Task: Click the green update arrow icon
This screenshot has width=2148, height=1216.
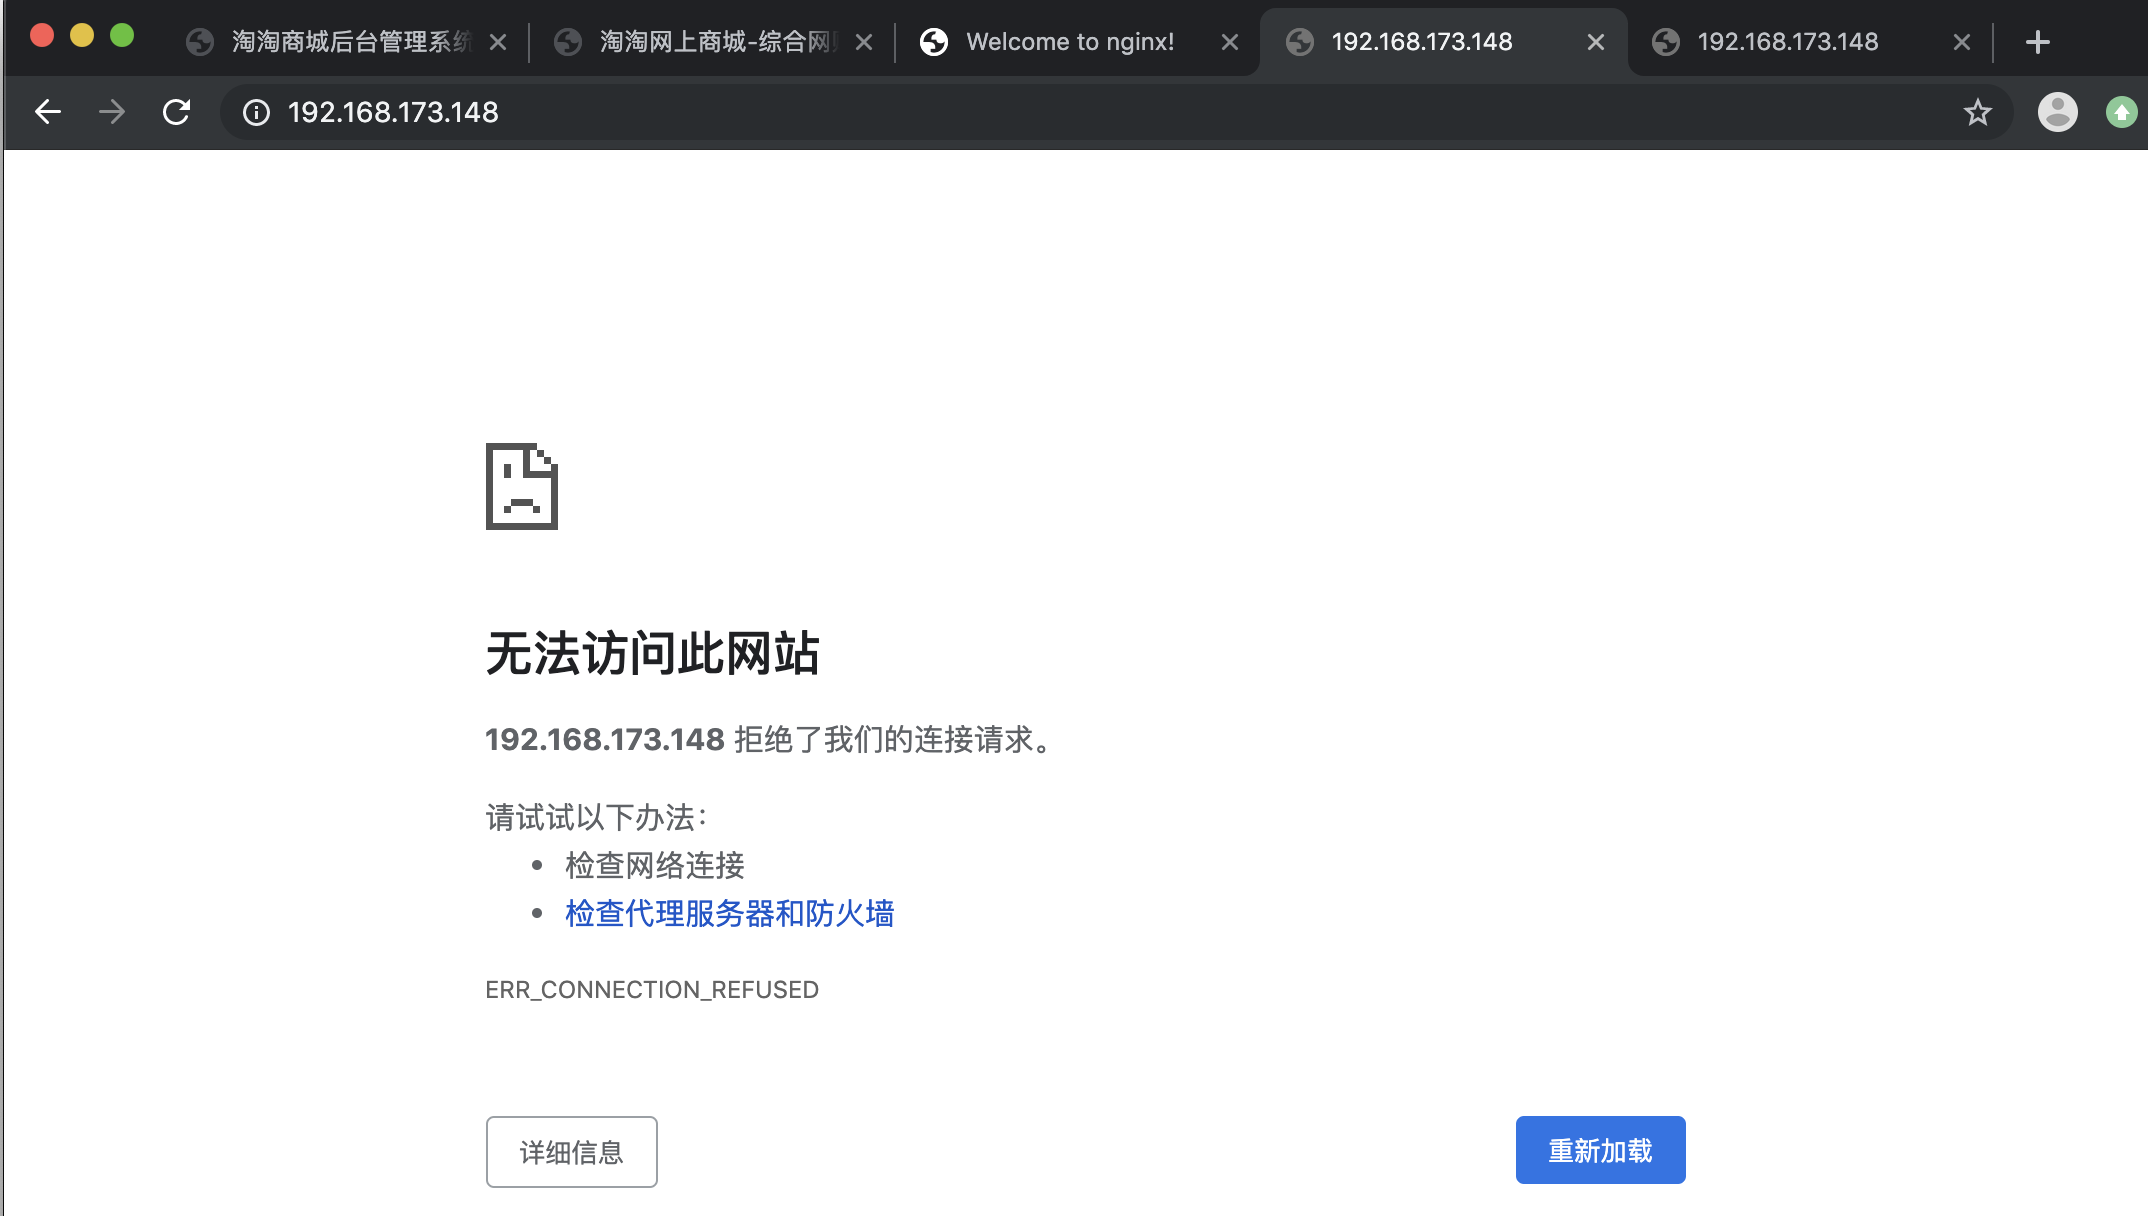Action: click(2121, 112)
